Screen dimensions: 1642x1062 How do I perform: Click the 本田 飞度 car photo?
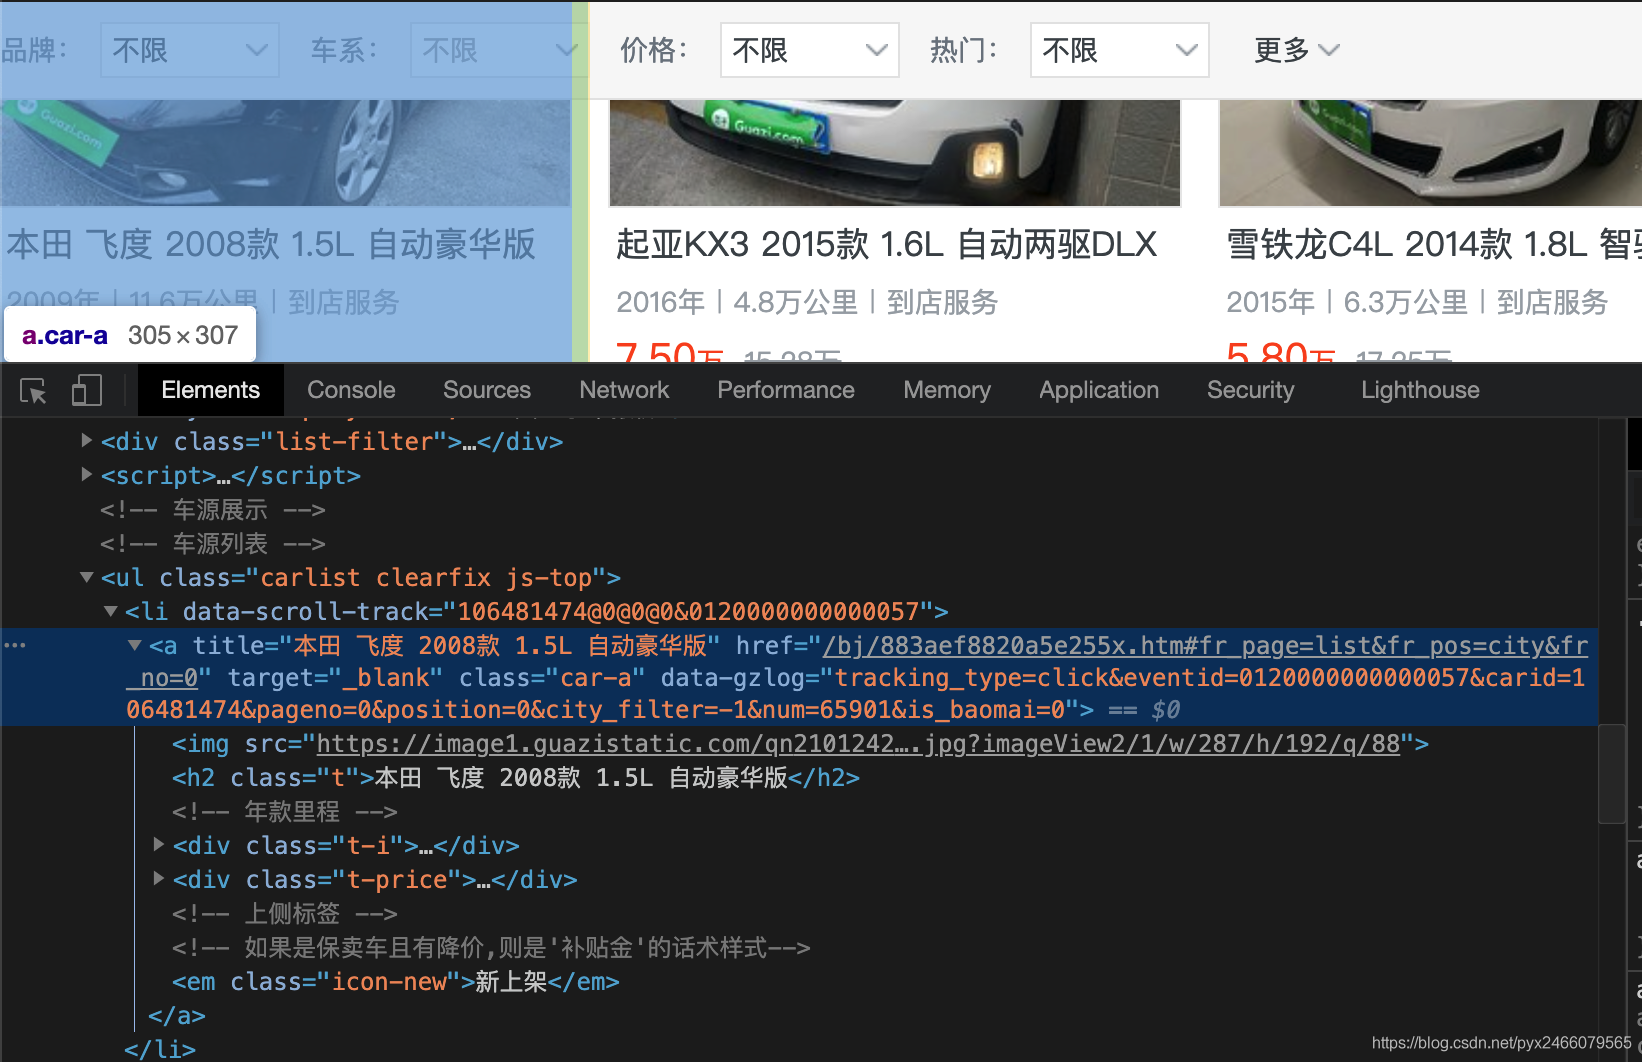coord(285,152)
